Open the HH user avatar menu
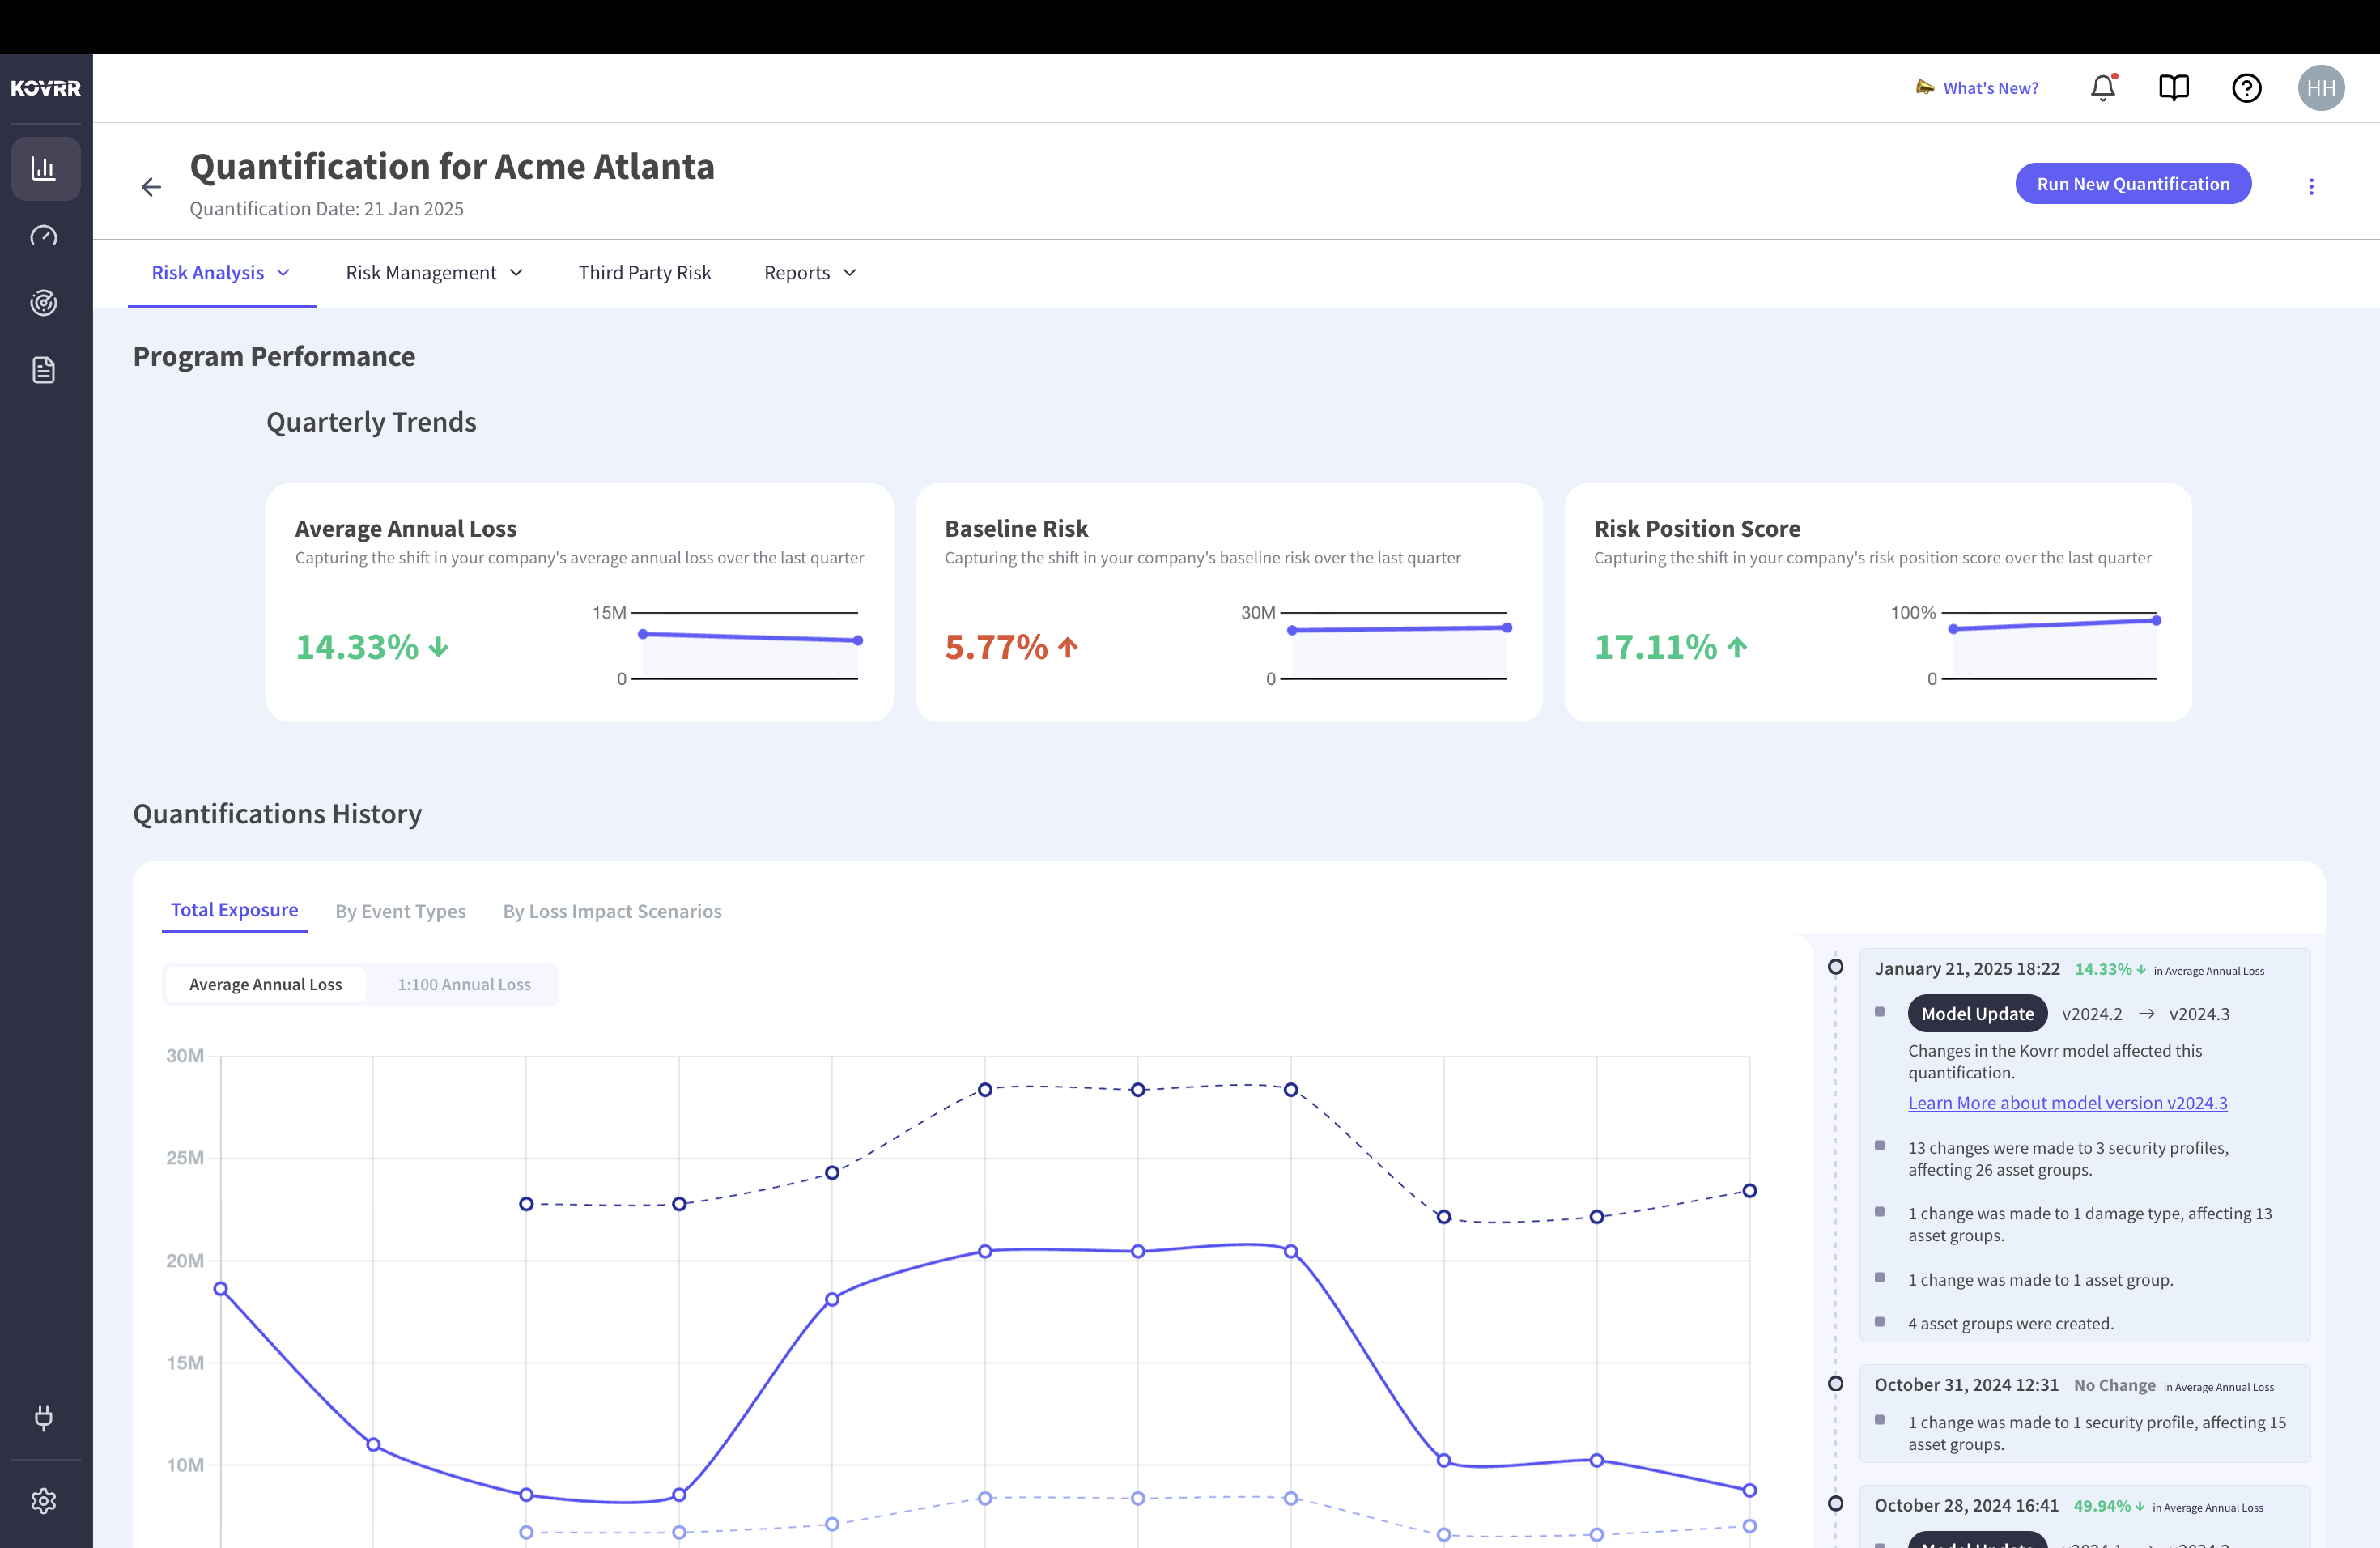 [x=2321, y=88]
